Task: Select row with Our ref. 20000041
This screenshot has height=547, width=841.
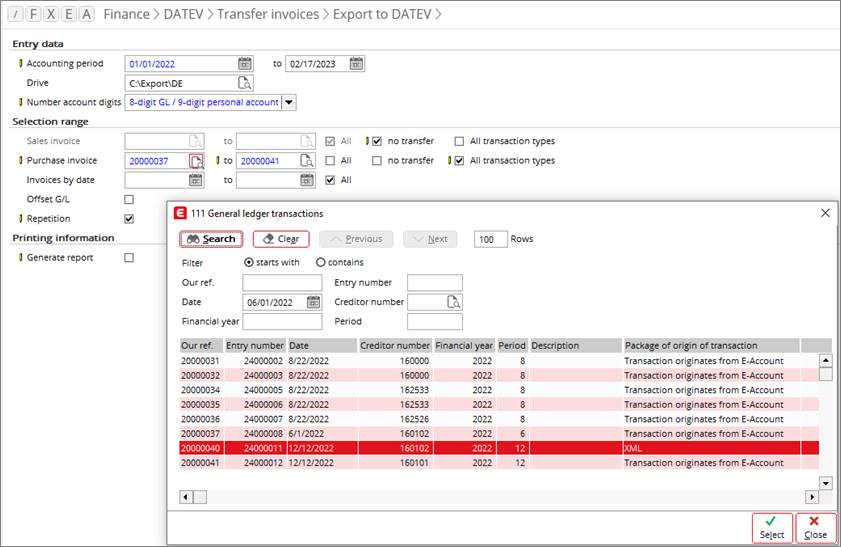Action: [x=499, y=463]
